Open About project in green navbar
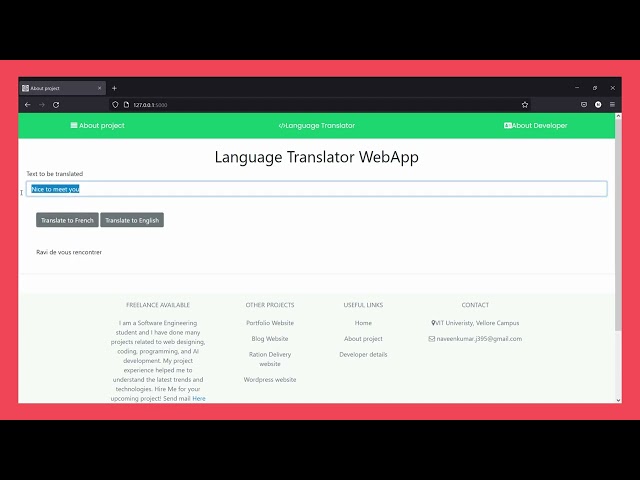This screenshot has height=480, width=640. click(97, 125)
